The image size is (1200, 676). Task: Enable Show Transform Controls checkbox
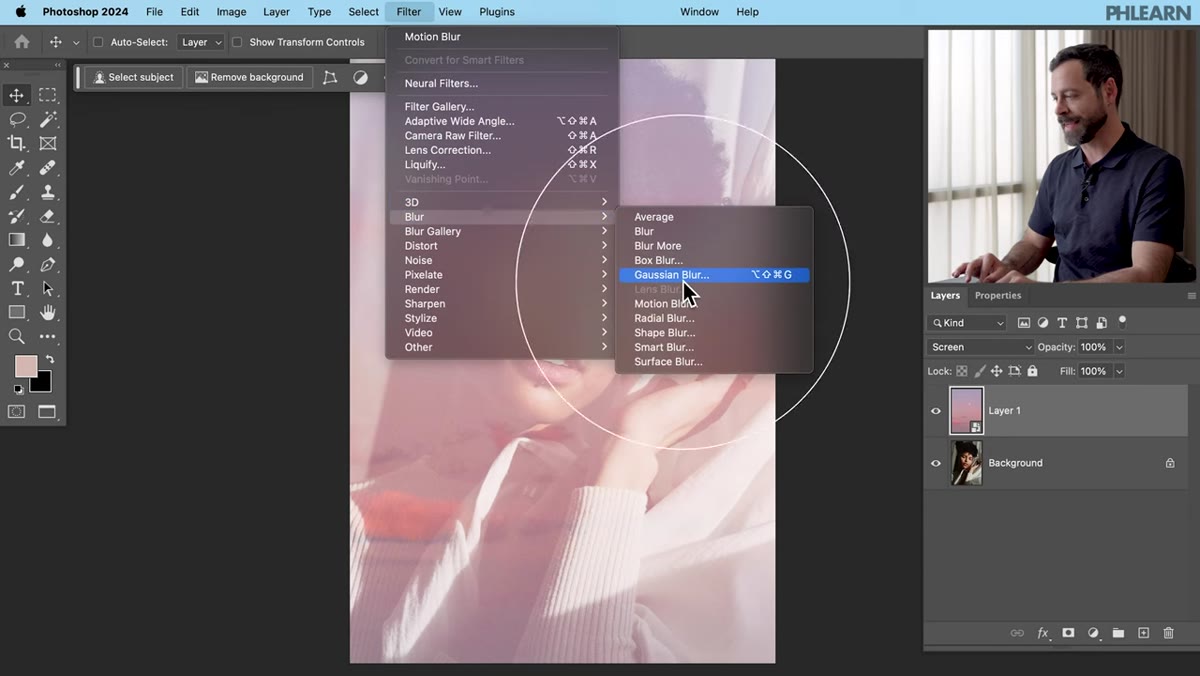coord(237,42)
